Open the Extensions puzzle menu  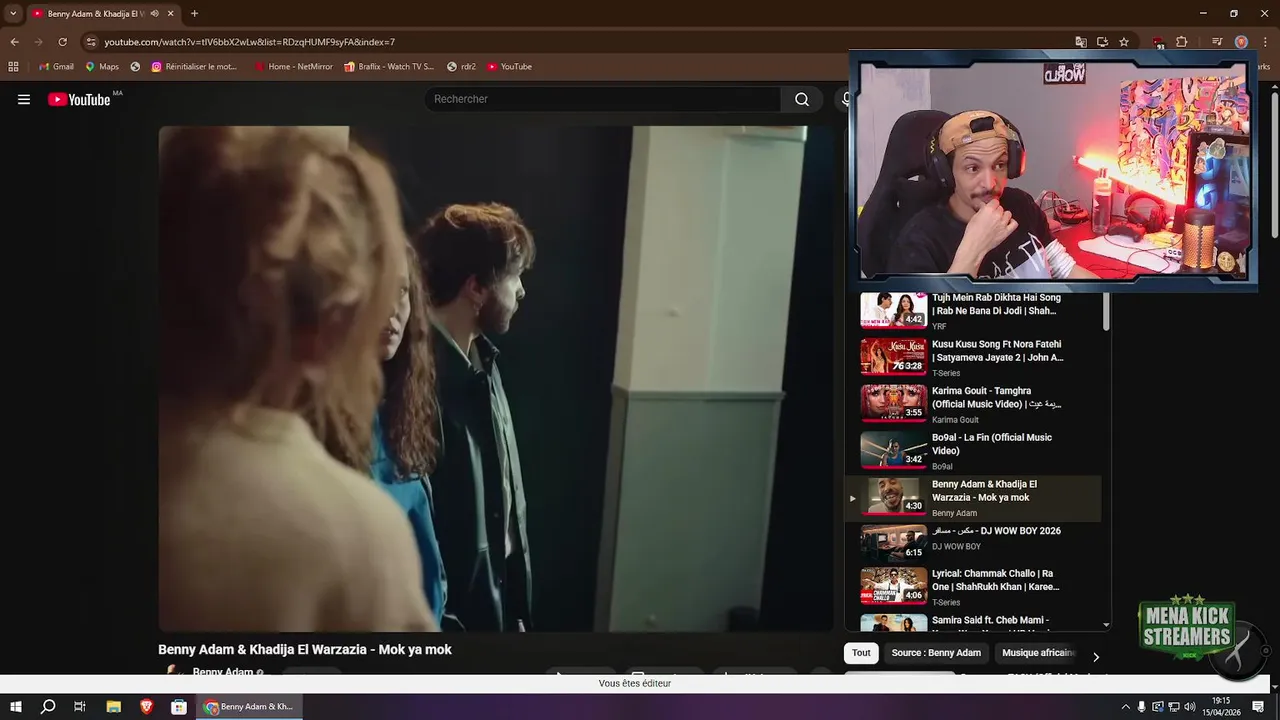click(x=1181, y=42)
